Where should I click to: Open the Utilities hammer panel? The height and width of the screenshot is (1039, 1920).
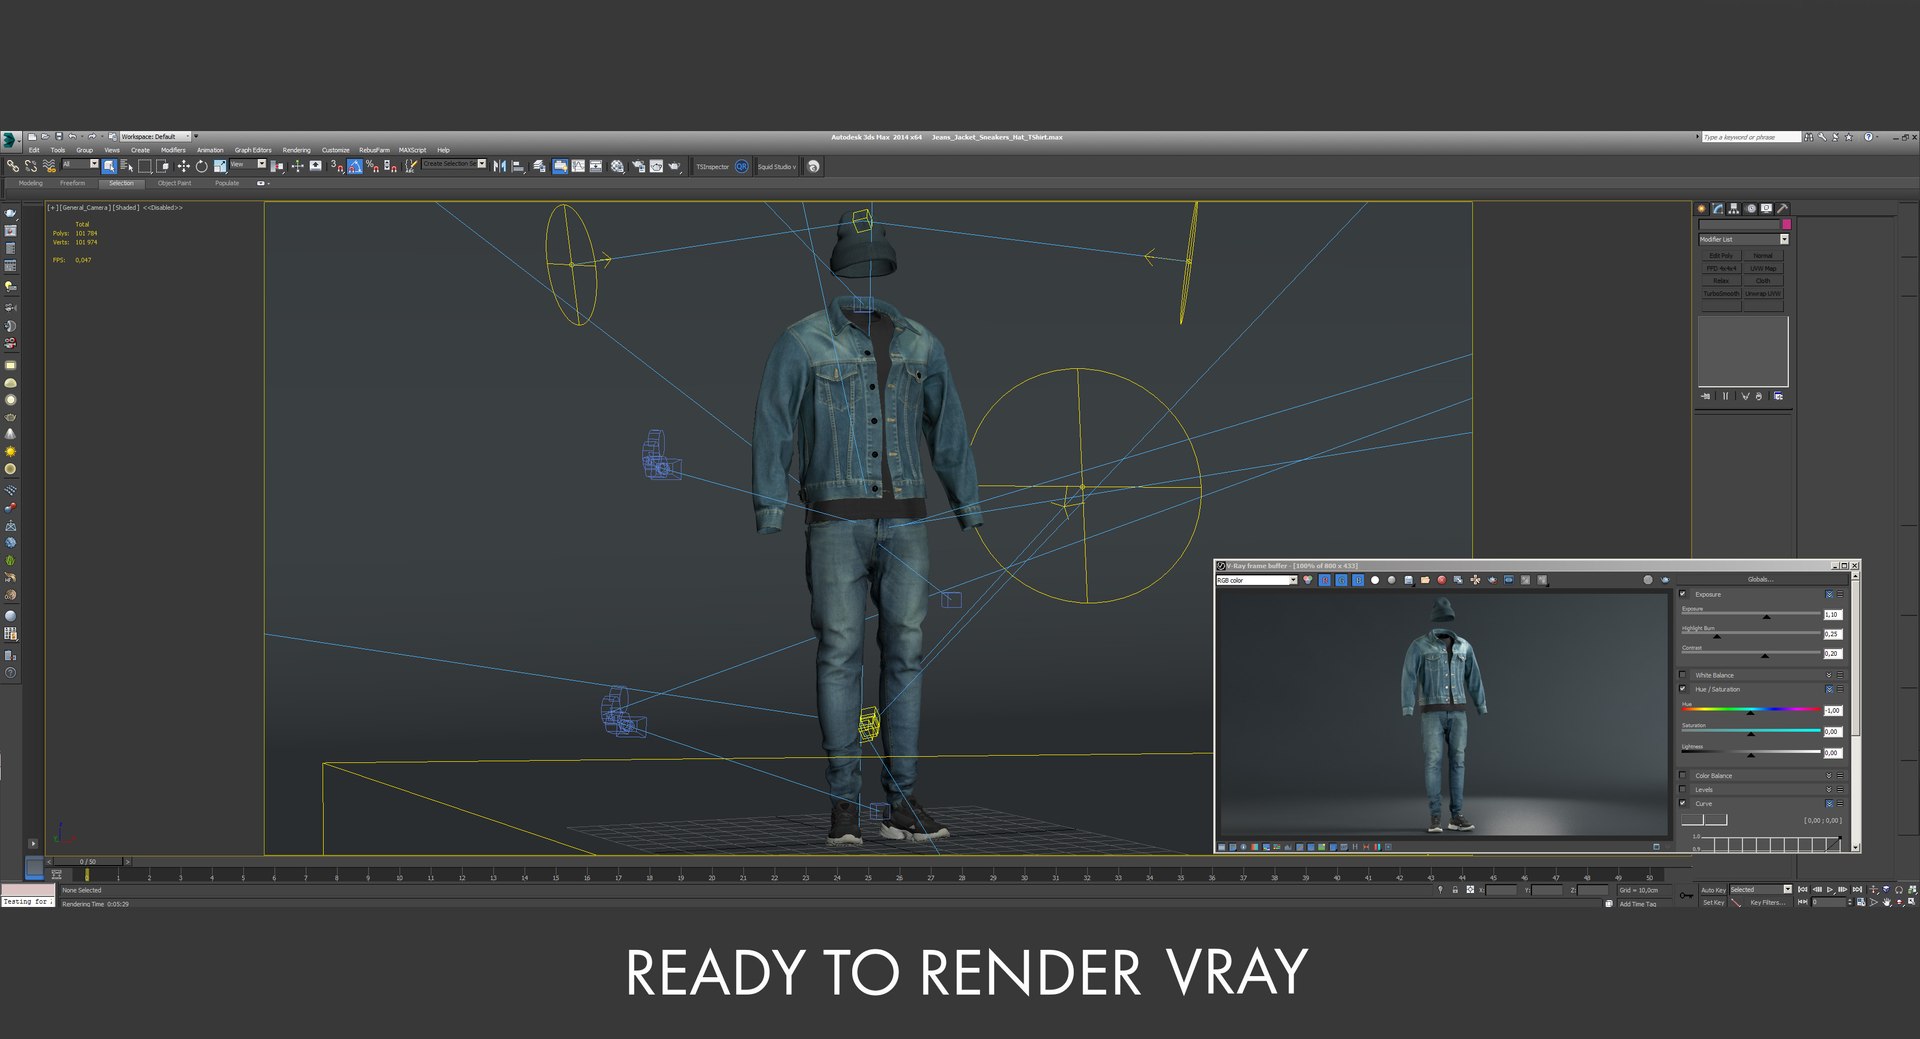(x=1782, y=208)
